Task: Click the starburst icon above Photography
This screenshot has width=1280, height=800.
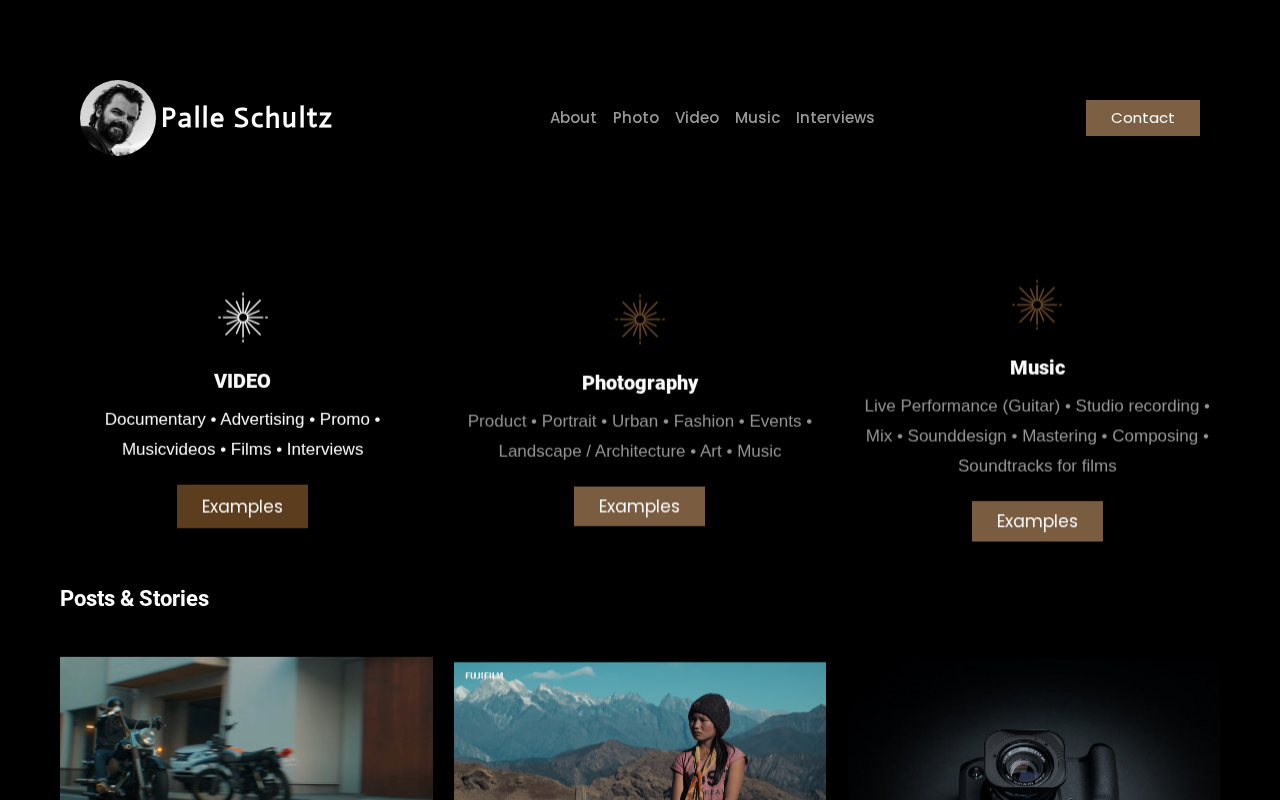Action: 640,319
